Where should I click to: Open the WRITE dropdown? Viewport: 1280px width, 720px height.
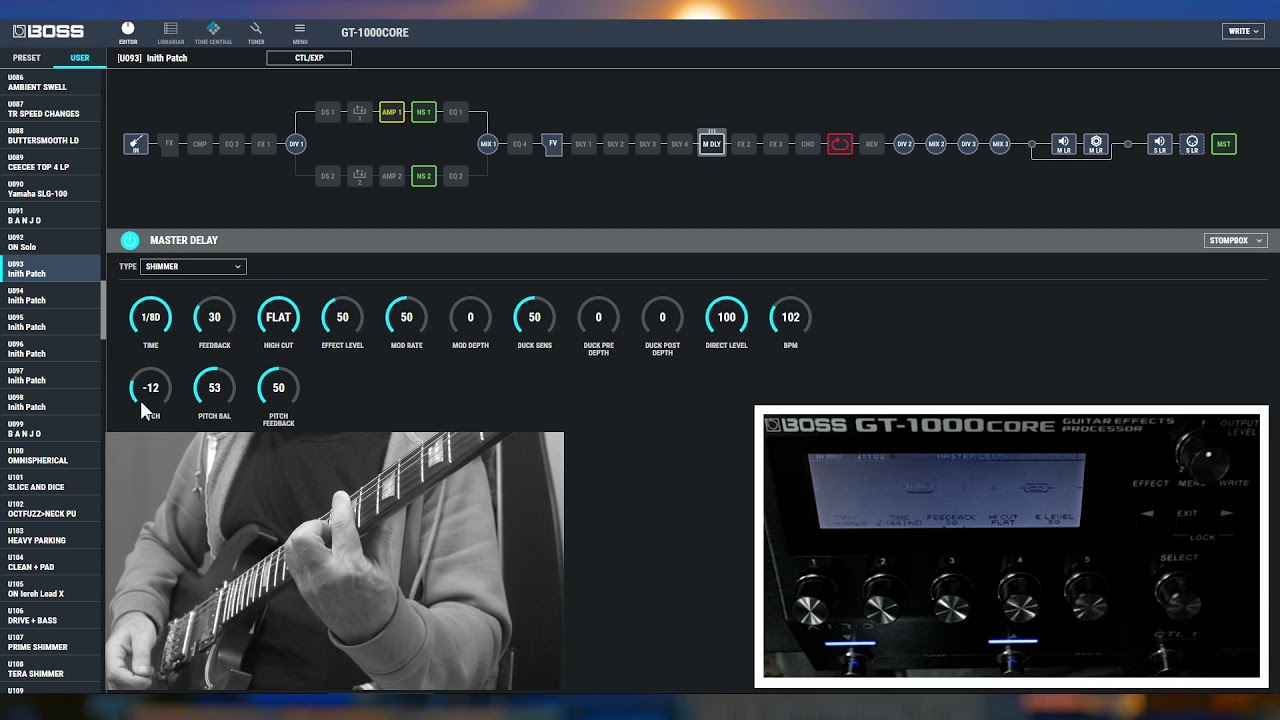coord(1243,31)
